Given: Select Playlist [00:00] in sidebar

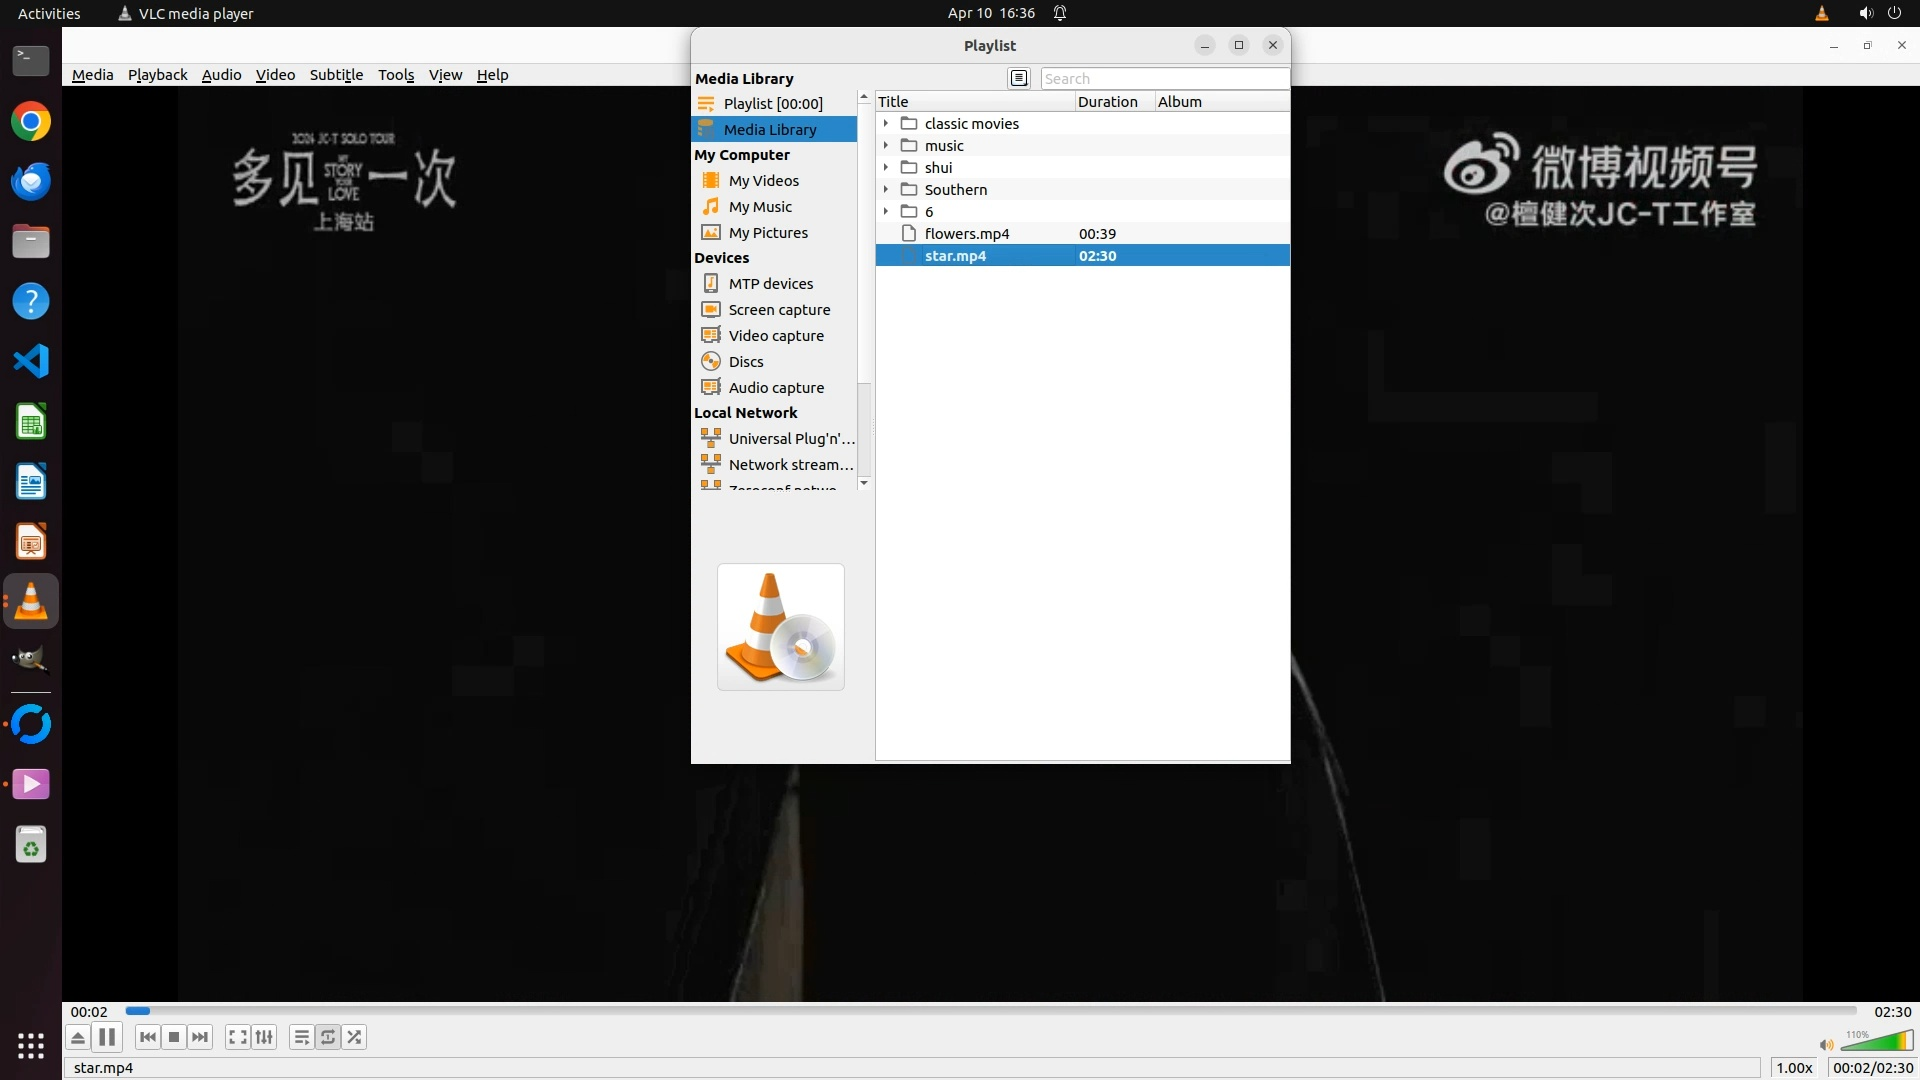Looking at the screenshot, I should click(772, 103).
